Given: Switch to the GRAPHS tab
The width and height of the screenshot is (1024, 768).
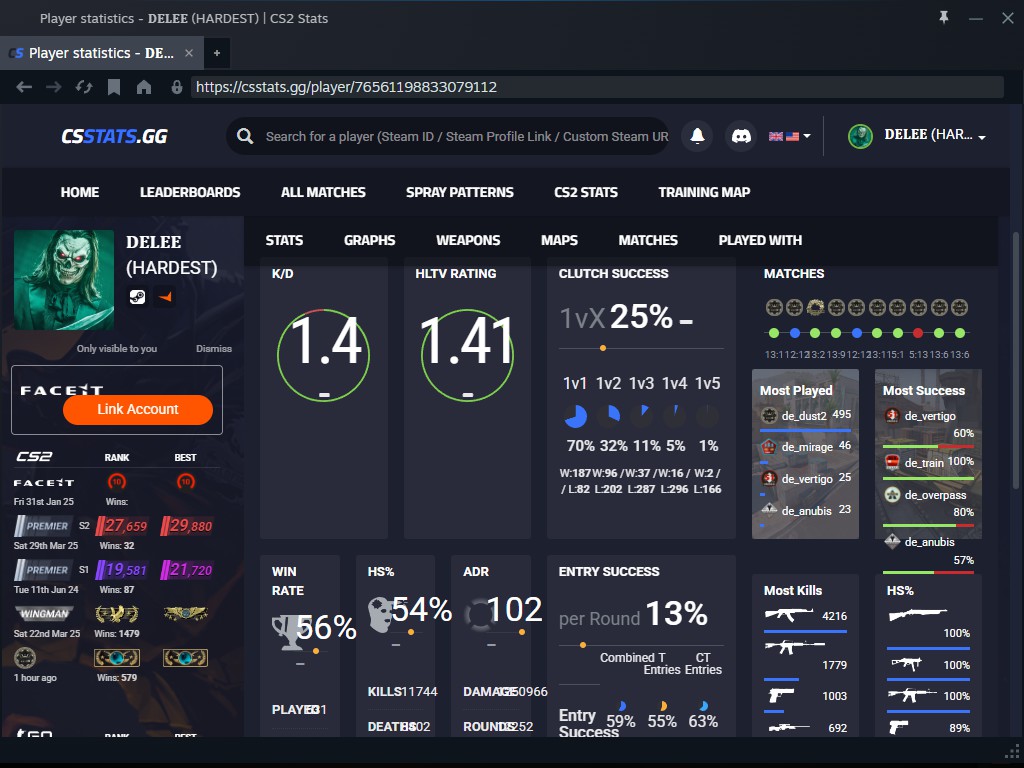Looking at the screenshot, I should coord(370,240).
